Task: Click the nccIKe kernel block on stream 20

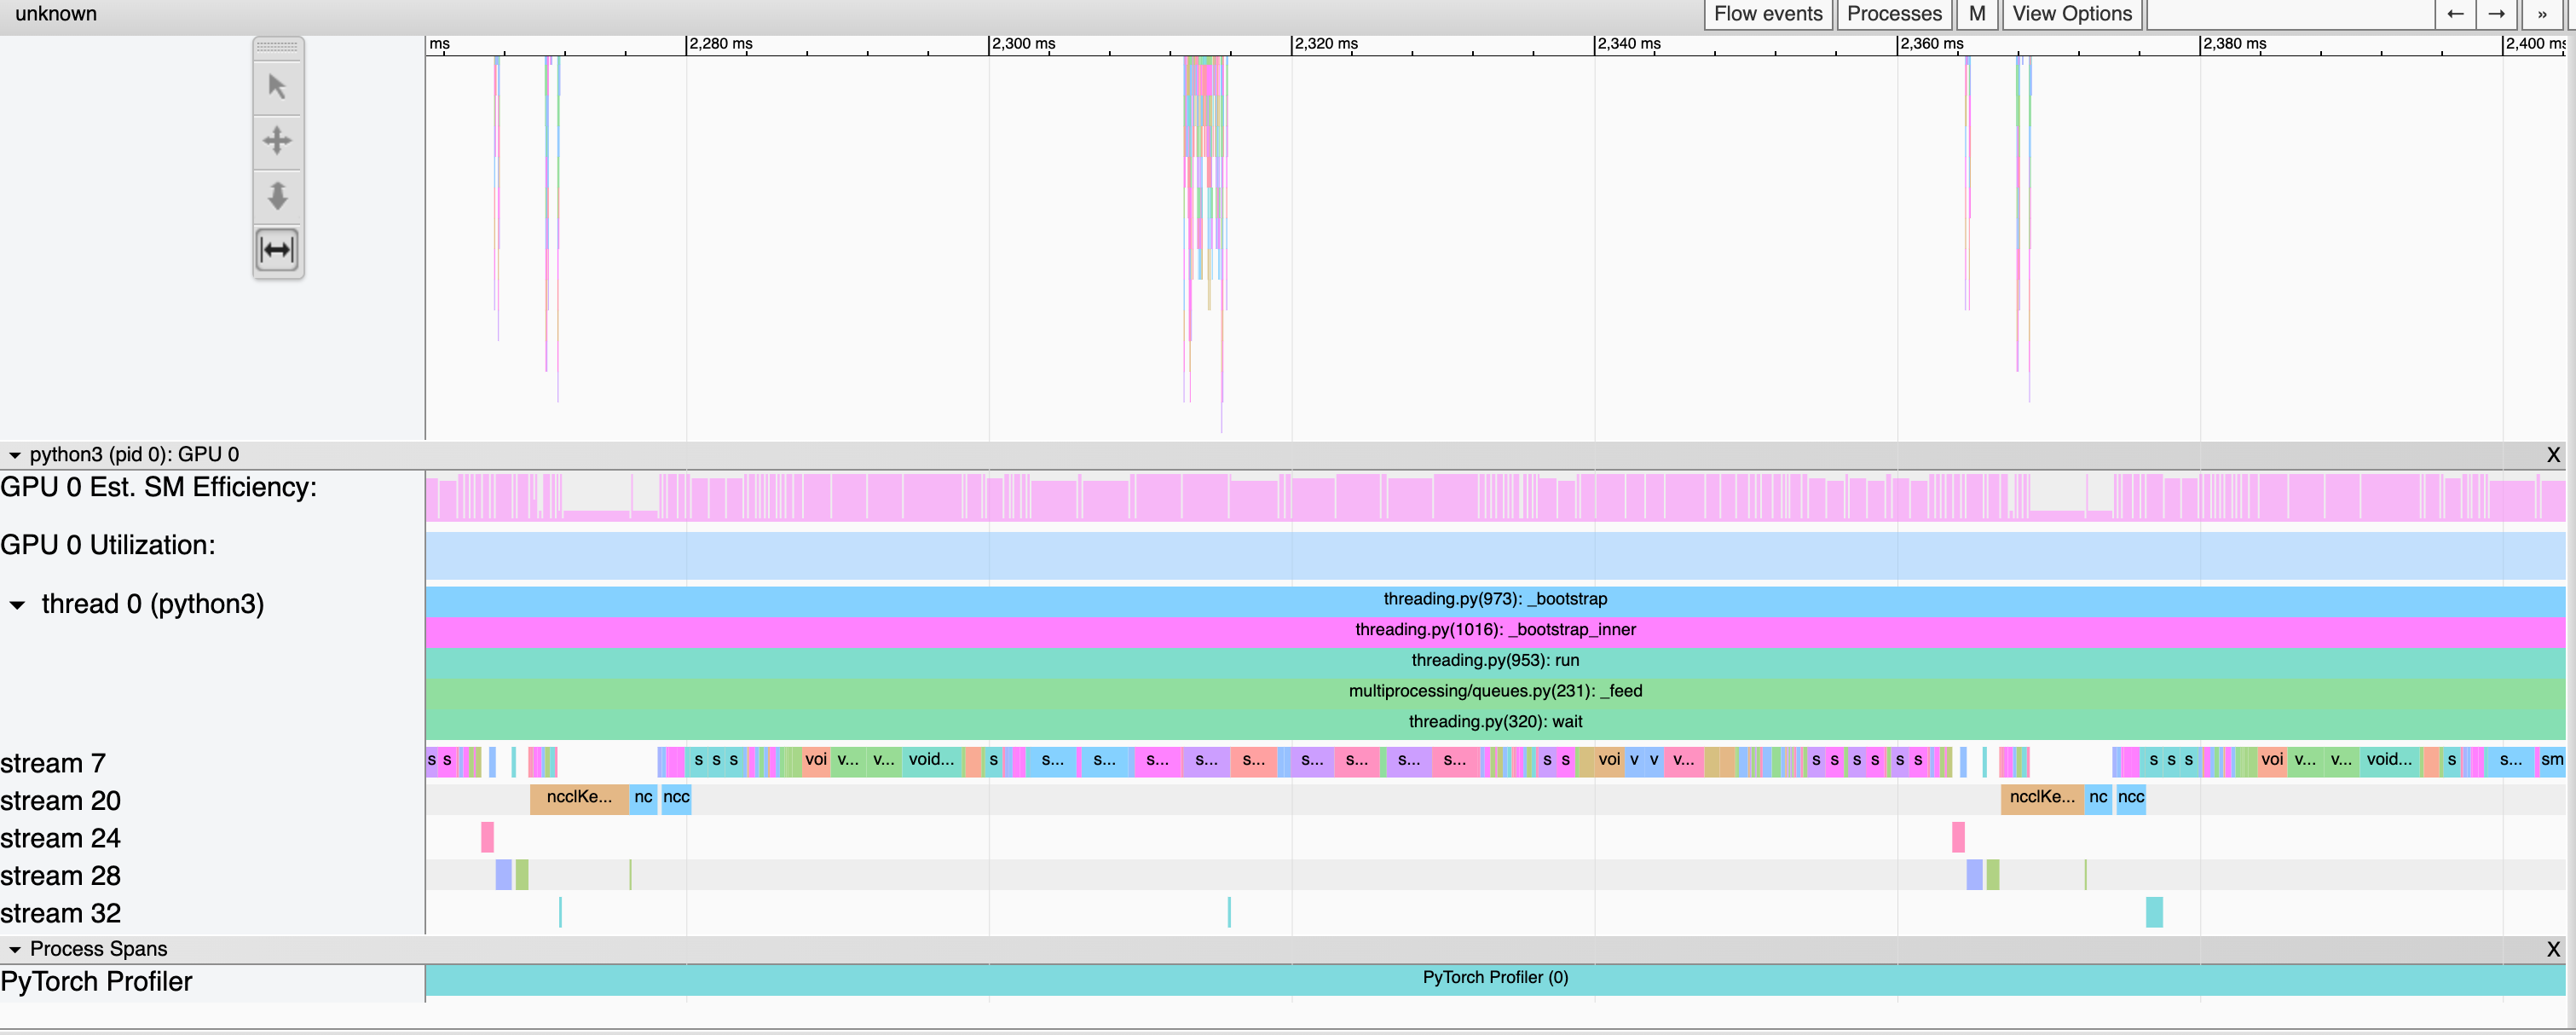Action: tap(580, 798)
